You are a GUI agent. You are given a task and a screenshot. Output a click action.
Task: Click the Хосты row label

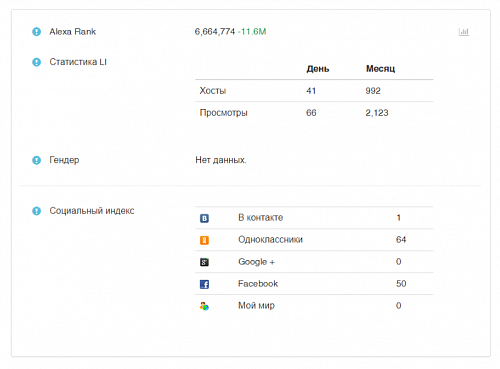[213, 91]
